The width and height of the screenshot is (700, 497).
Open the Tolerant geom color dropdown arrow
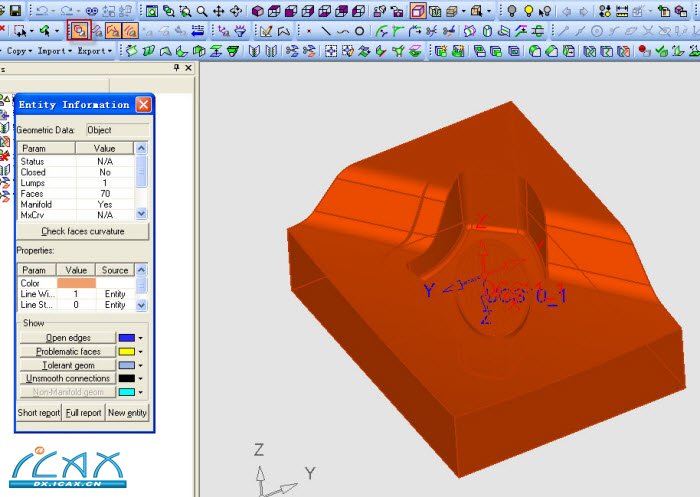(141, 365)
